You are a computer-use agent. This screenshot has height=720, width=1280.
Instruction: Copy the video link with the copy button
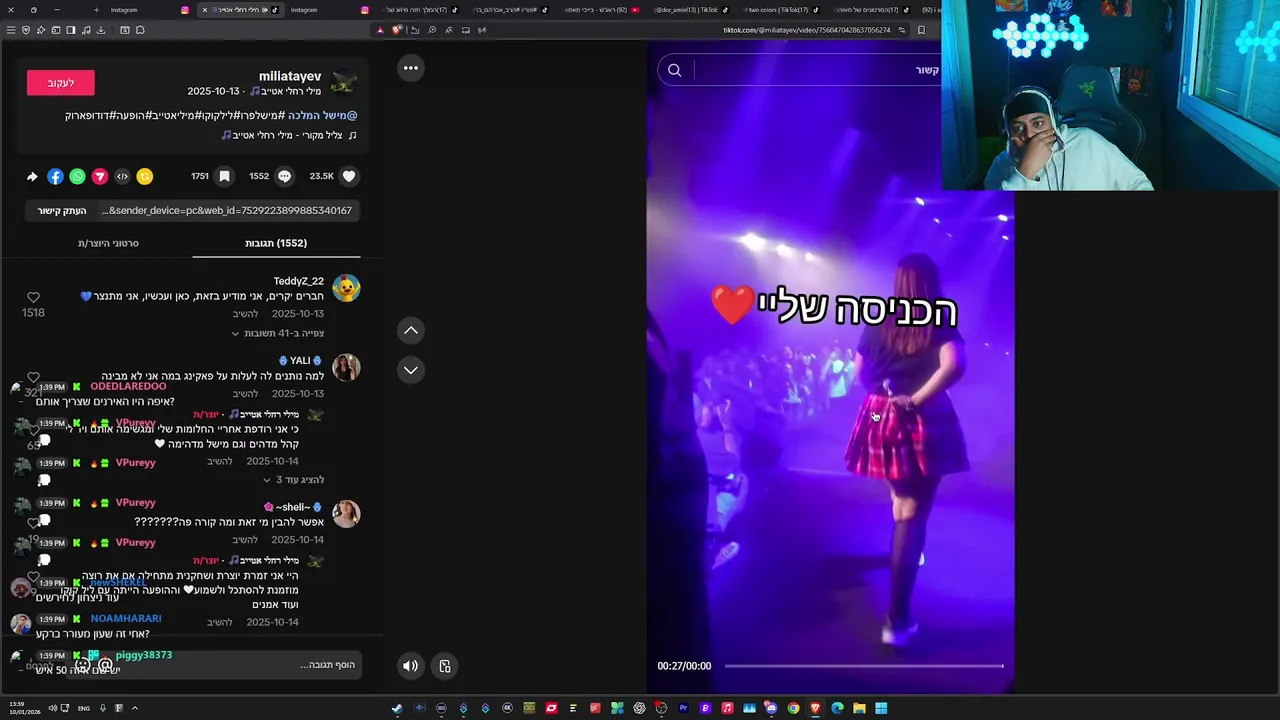click(62, 211)
